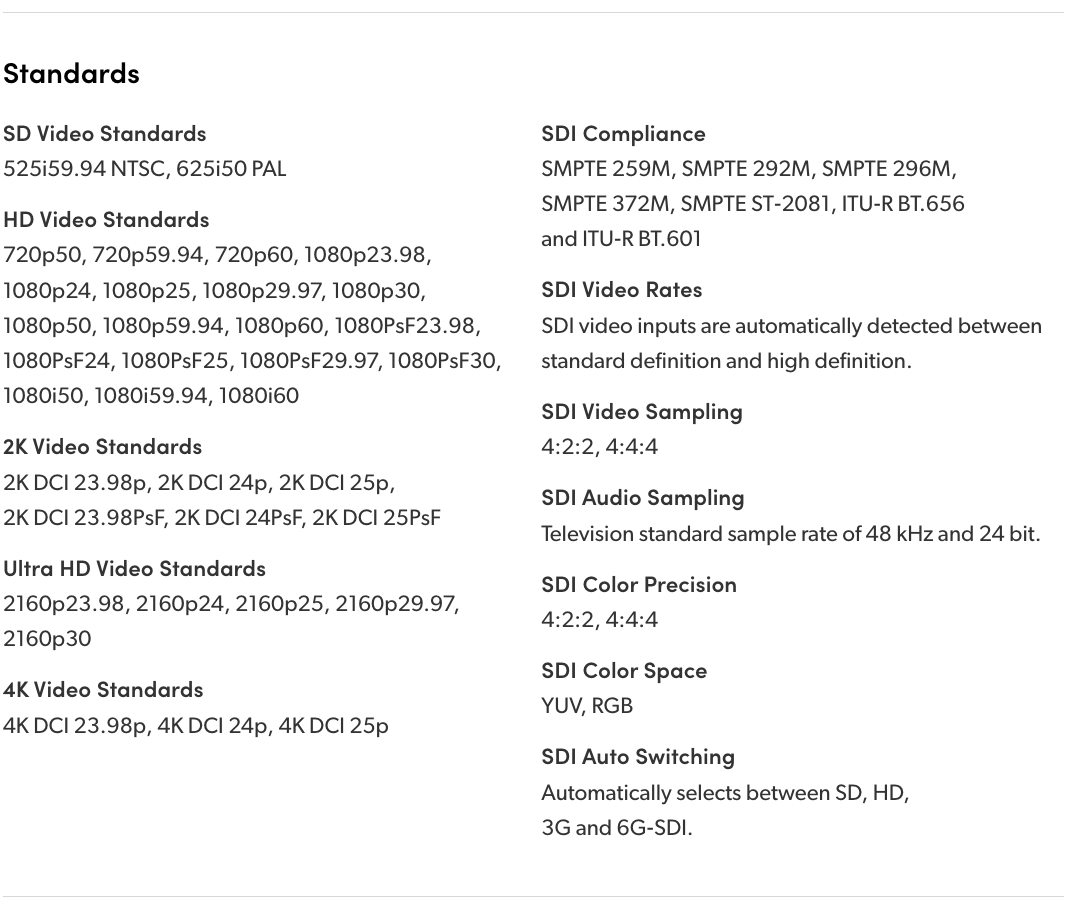
Task: Click the SDI Video Sampling heading
Action: point(641,411)
